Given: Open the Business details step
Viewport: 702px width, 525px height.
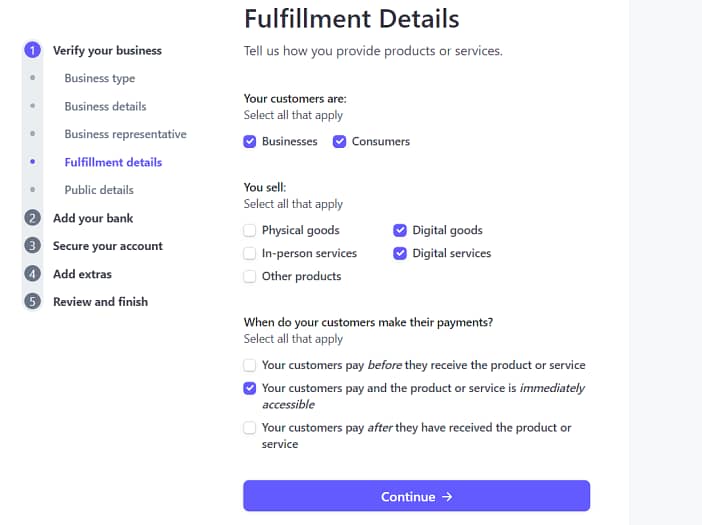Looking at the screenshot, I should coord(105,106).
